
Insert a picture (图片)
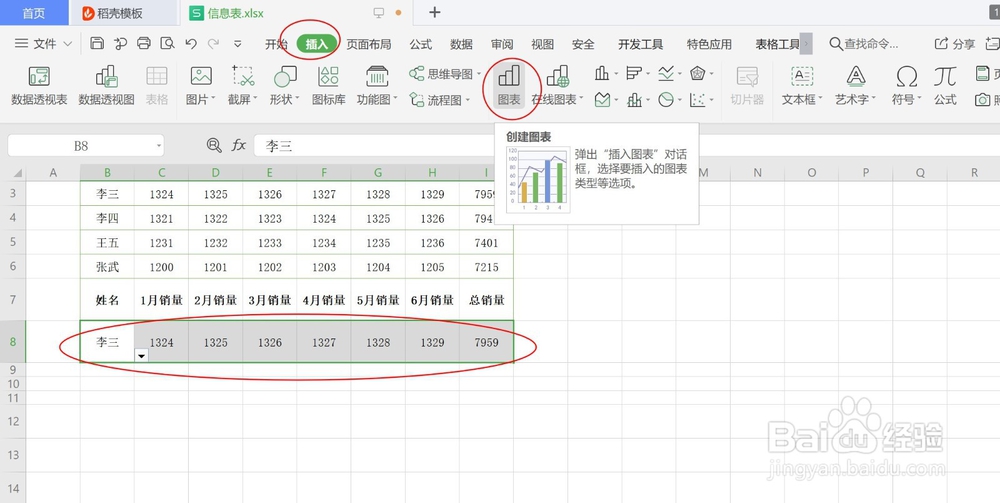[201, 85]
